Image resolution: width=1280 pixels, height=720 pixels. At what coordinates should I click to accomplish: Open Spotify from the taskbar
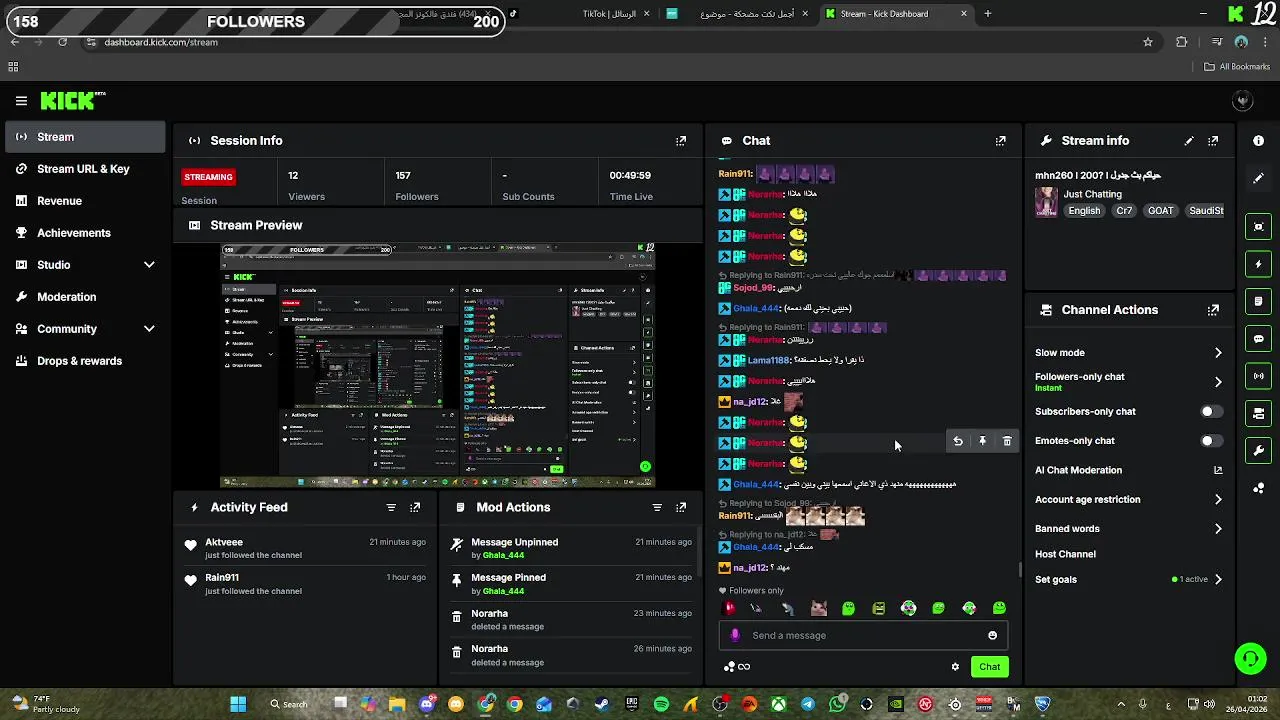coord(661,704)
